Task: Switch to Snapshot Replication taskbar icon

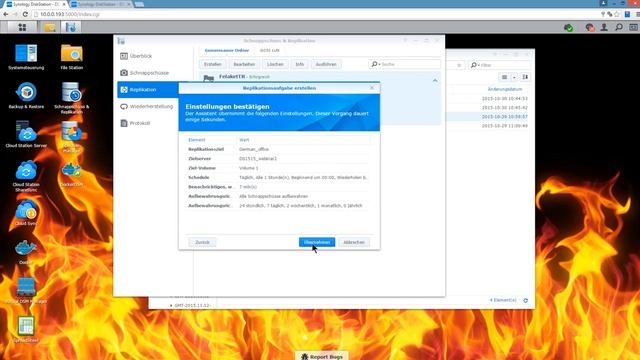Action: 71,27
